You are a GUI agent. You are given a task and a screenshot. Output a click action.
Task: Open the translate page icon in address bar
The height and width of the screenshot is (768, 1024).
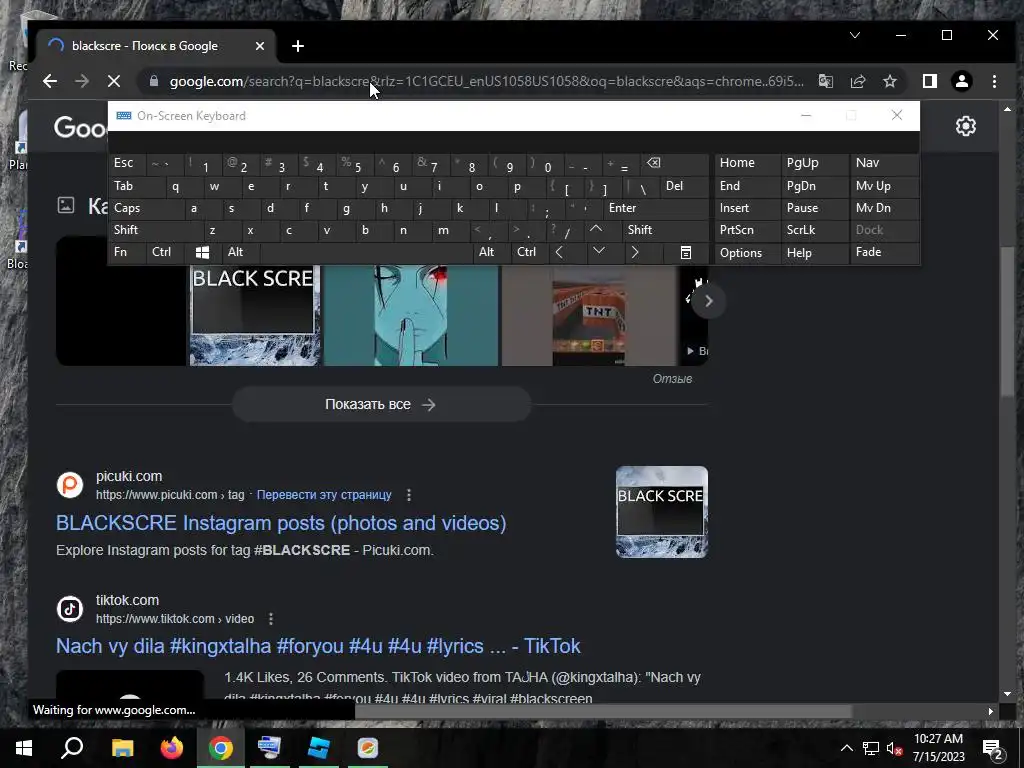click(825, 81)
